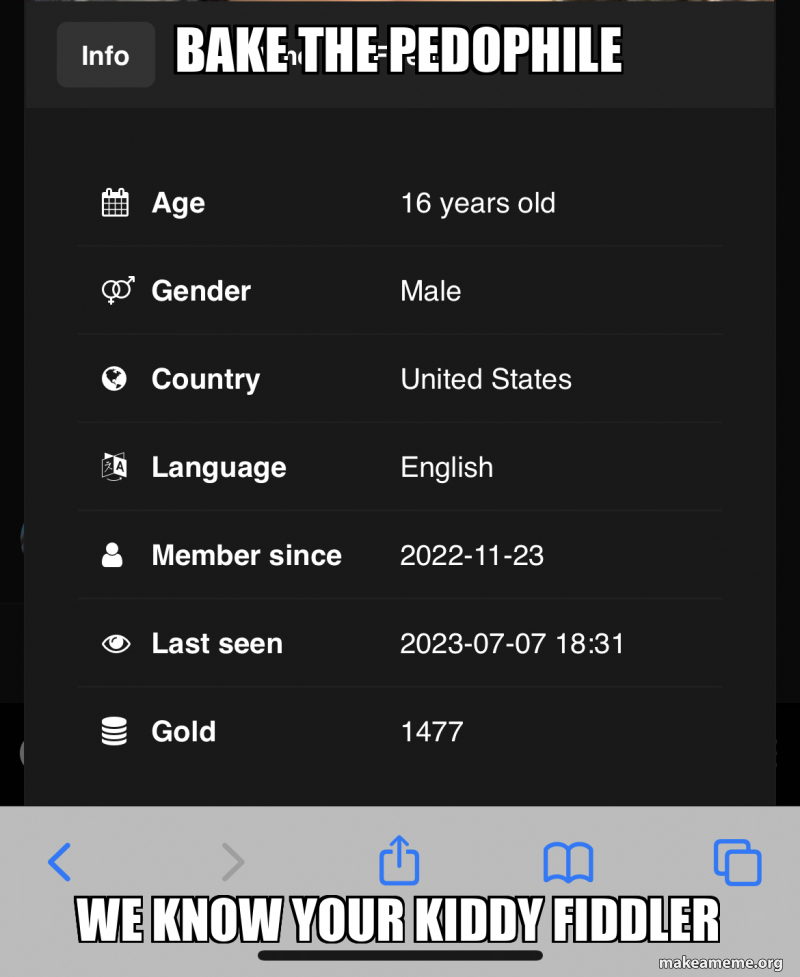
Task: Click the gender symbol icon
Action: 117,291
